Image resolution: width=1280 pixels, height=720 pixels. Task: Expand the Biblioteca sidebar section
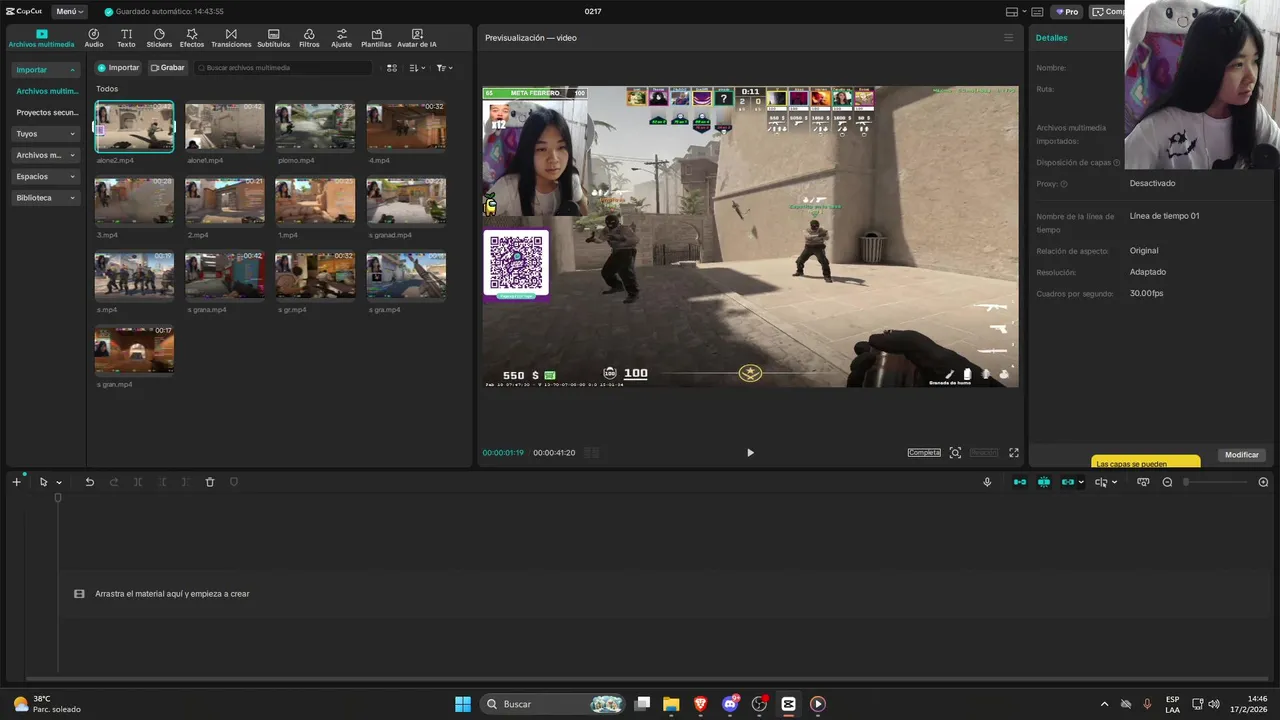click(46, 198)
